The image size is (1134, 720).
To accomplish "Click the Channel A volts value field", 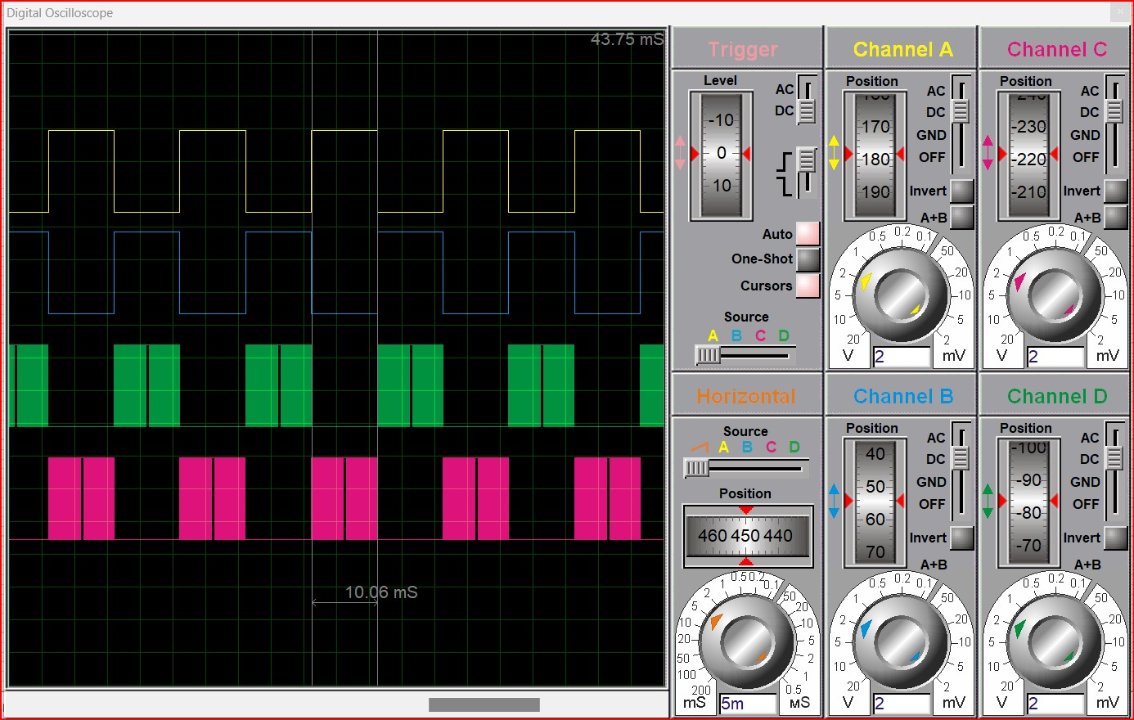I will 901,356.
